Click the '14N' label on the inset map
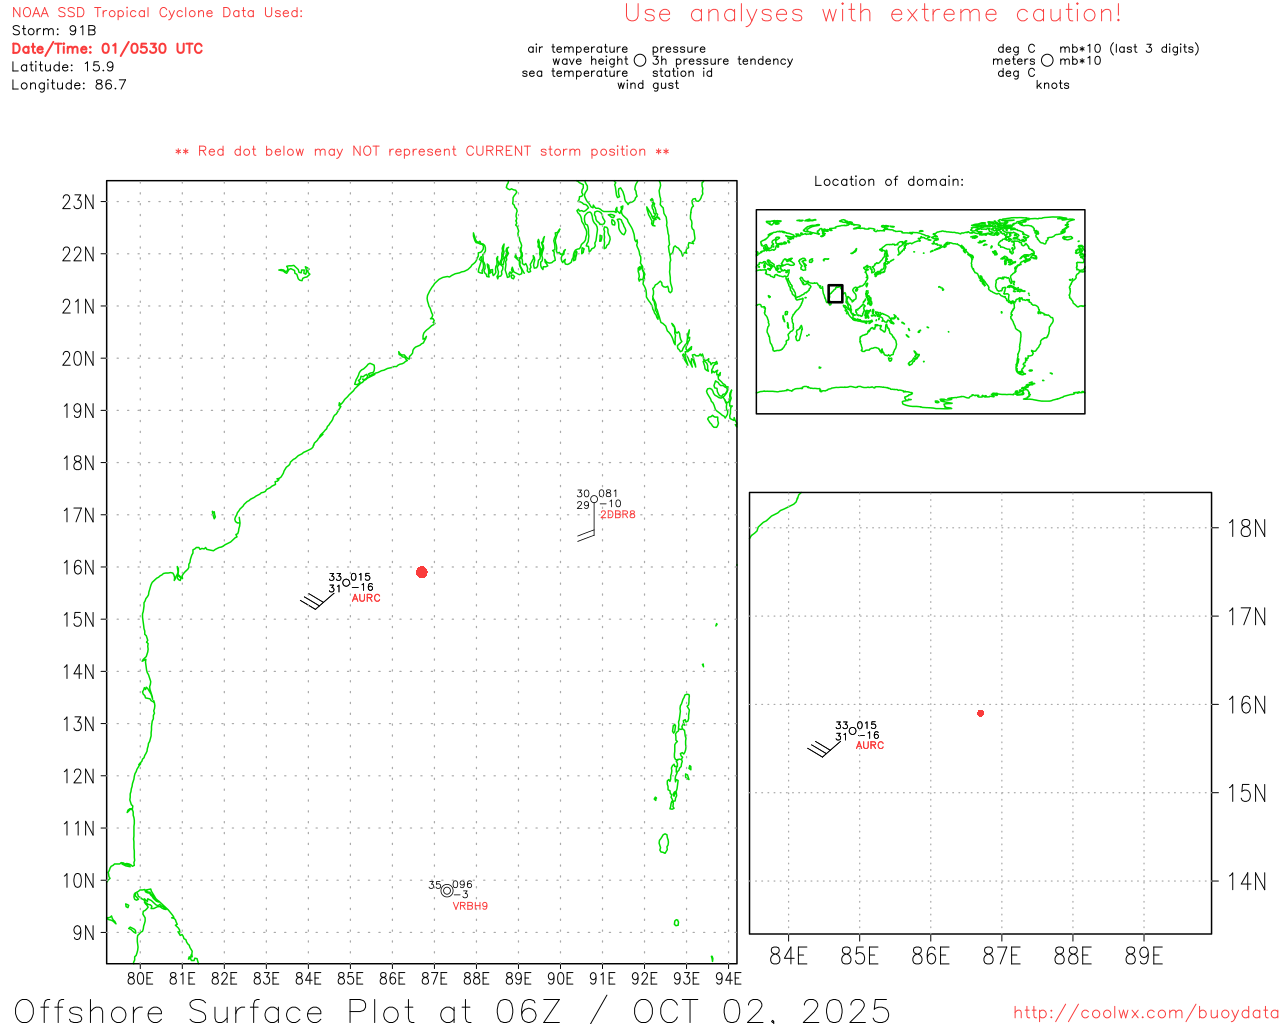This screenshot has height=1024, width=1280. (1247, 881)
